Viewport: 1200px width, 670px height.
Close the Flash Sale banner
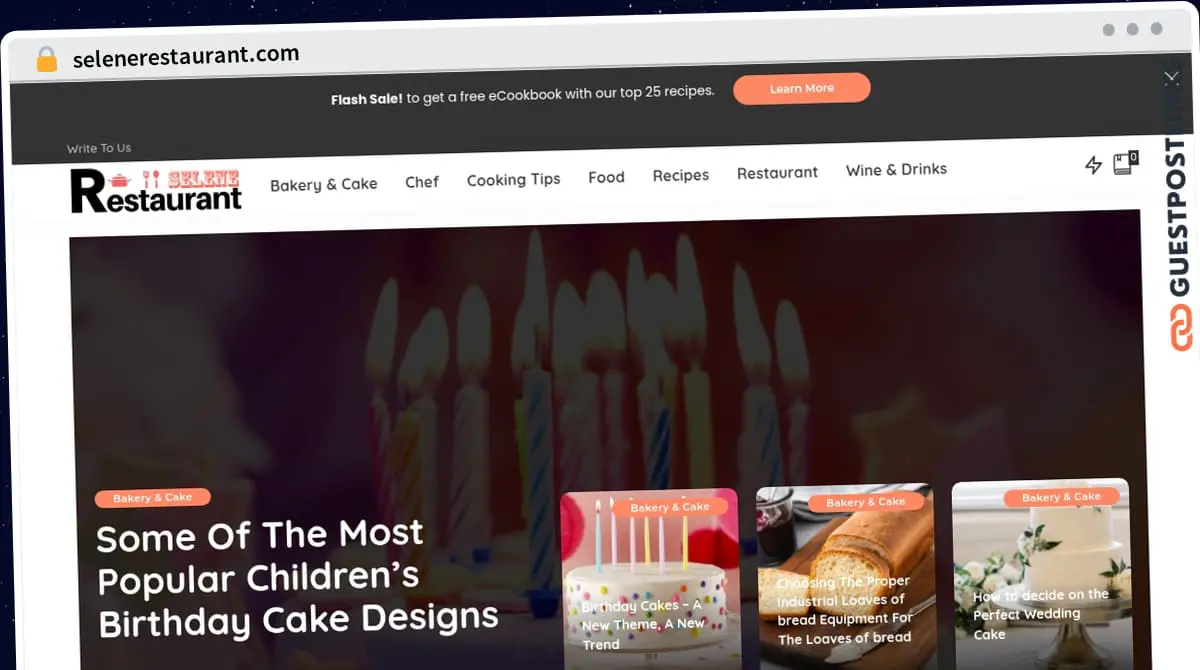tap(1171, 77)
